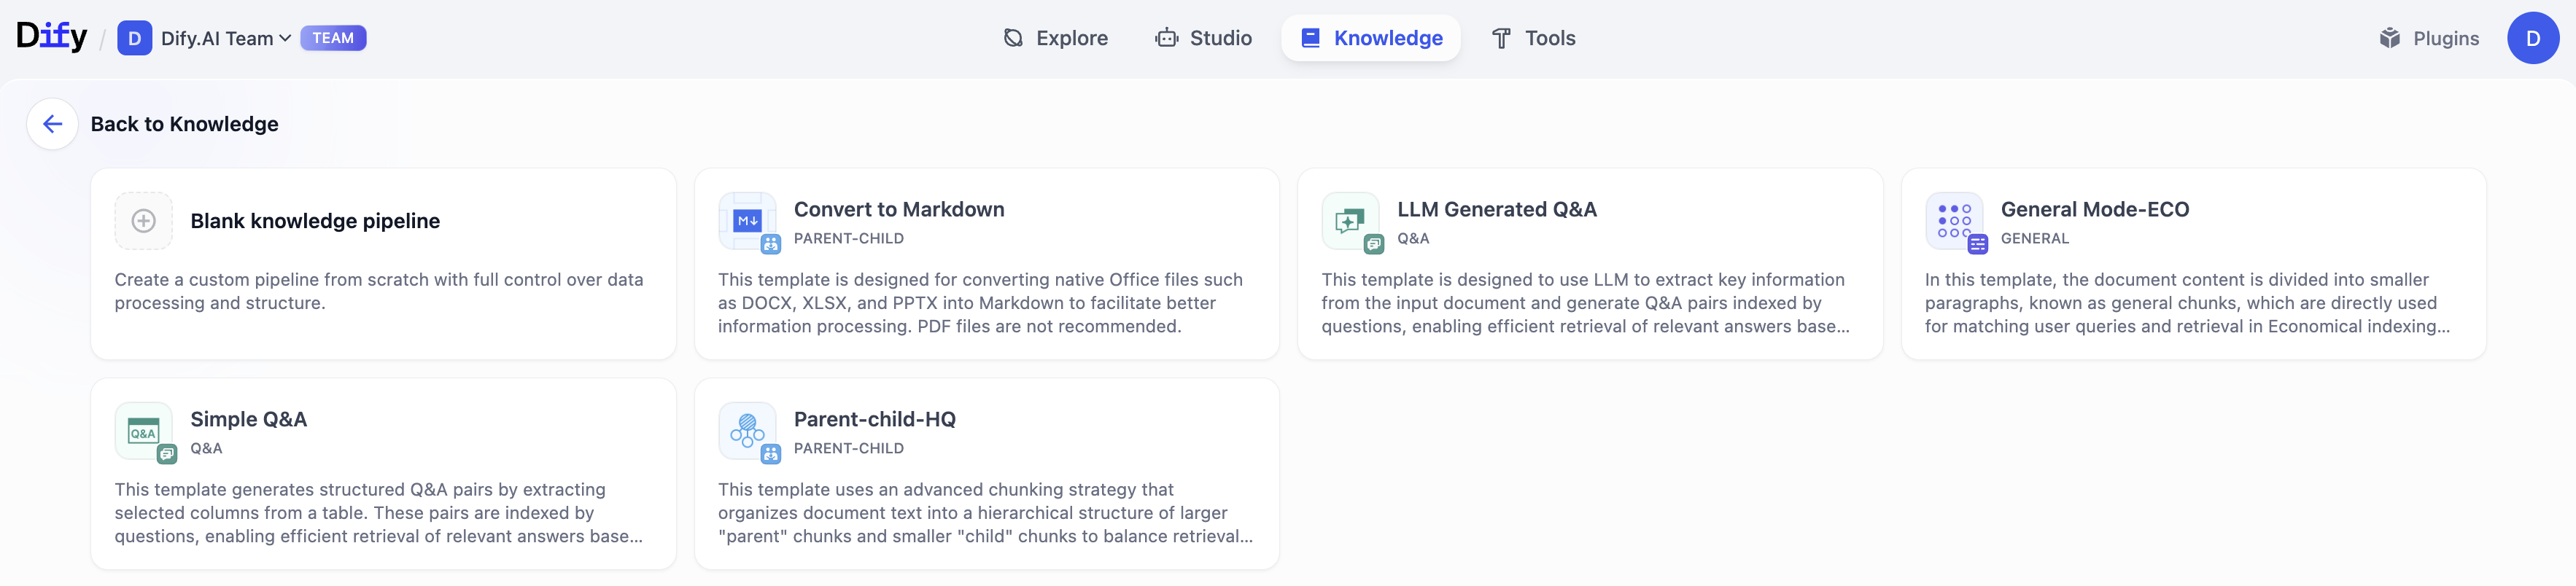Choose the LLM Generated Q&A template title

pyautogui.click(x=1497, y=209)
